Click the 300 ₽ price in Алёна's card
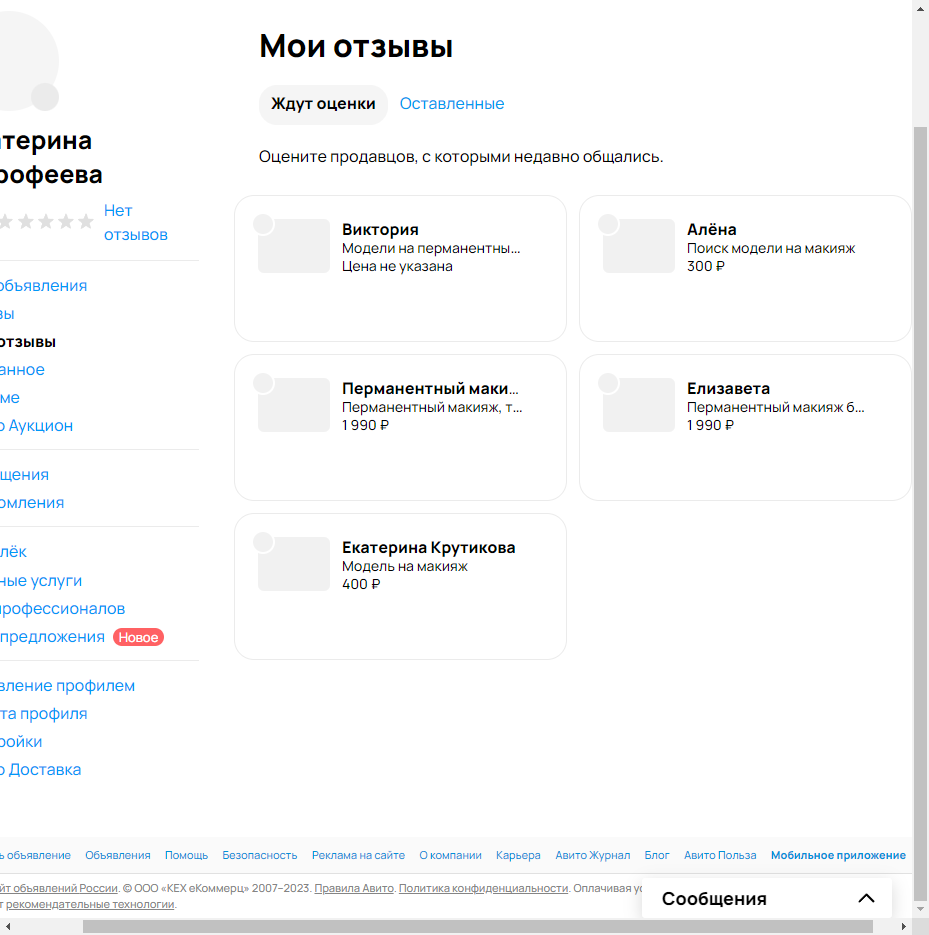929x935 pixels. pyautogui.click(x=705, y=267)
